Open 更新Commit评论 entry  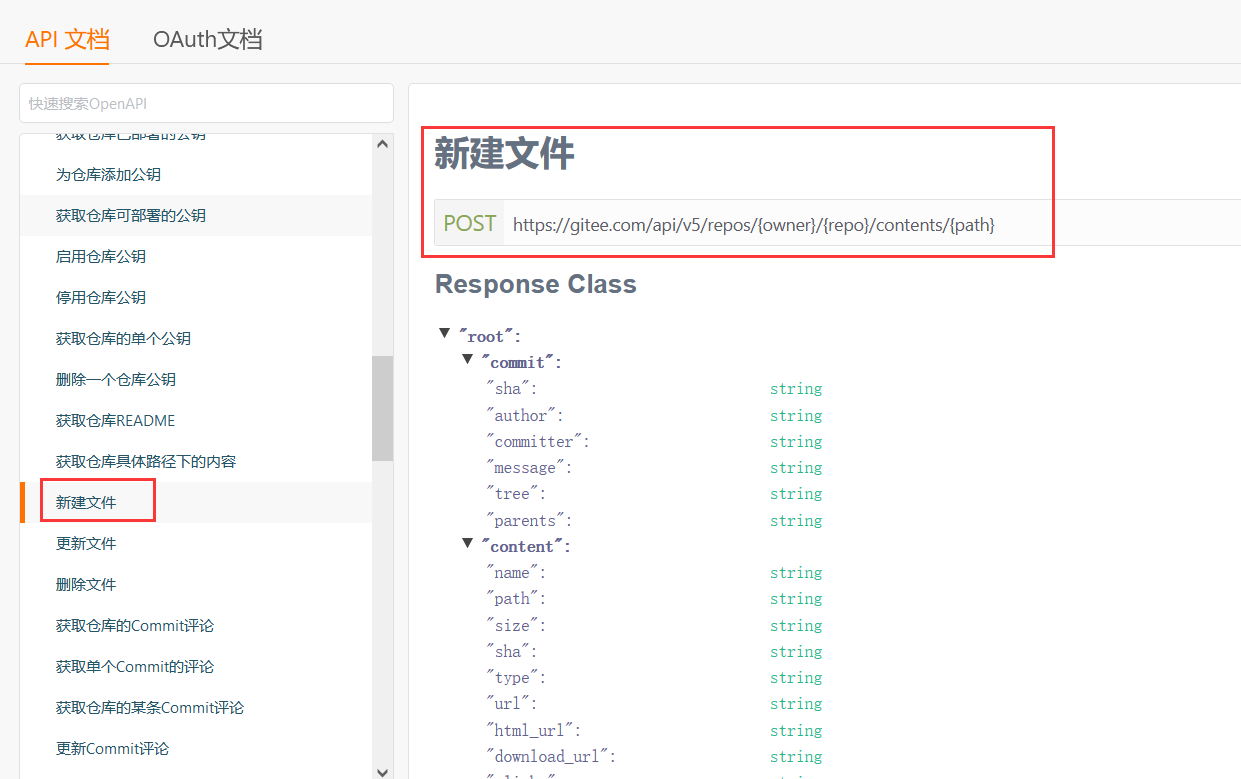tap(113, 748)
